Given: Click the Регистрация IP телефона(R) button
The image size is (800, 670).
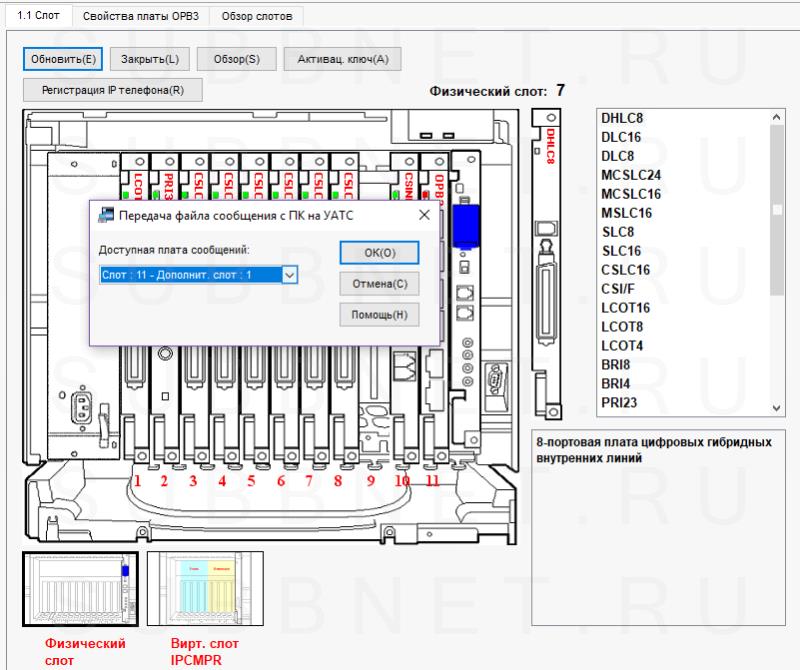Looking at the screenshot, I should [x=112, y=90].
